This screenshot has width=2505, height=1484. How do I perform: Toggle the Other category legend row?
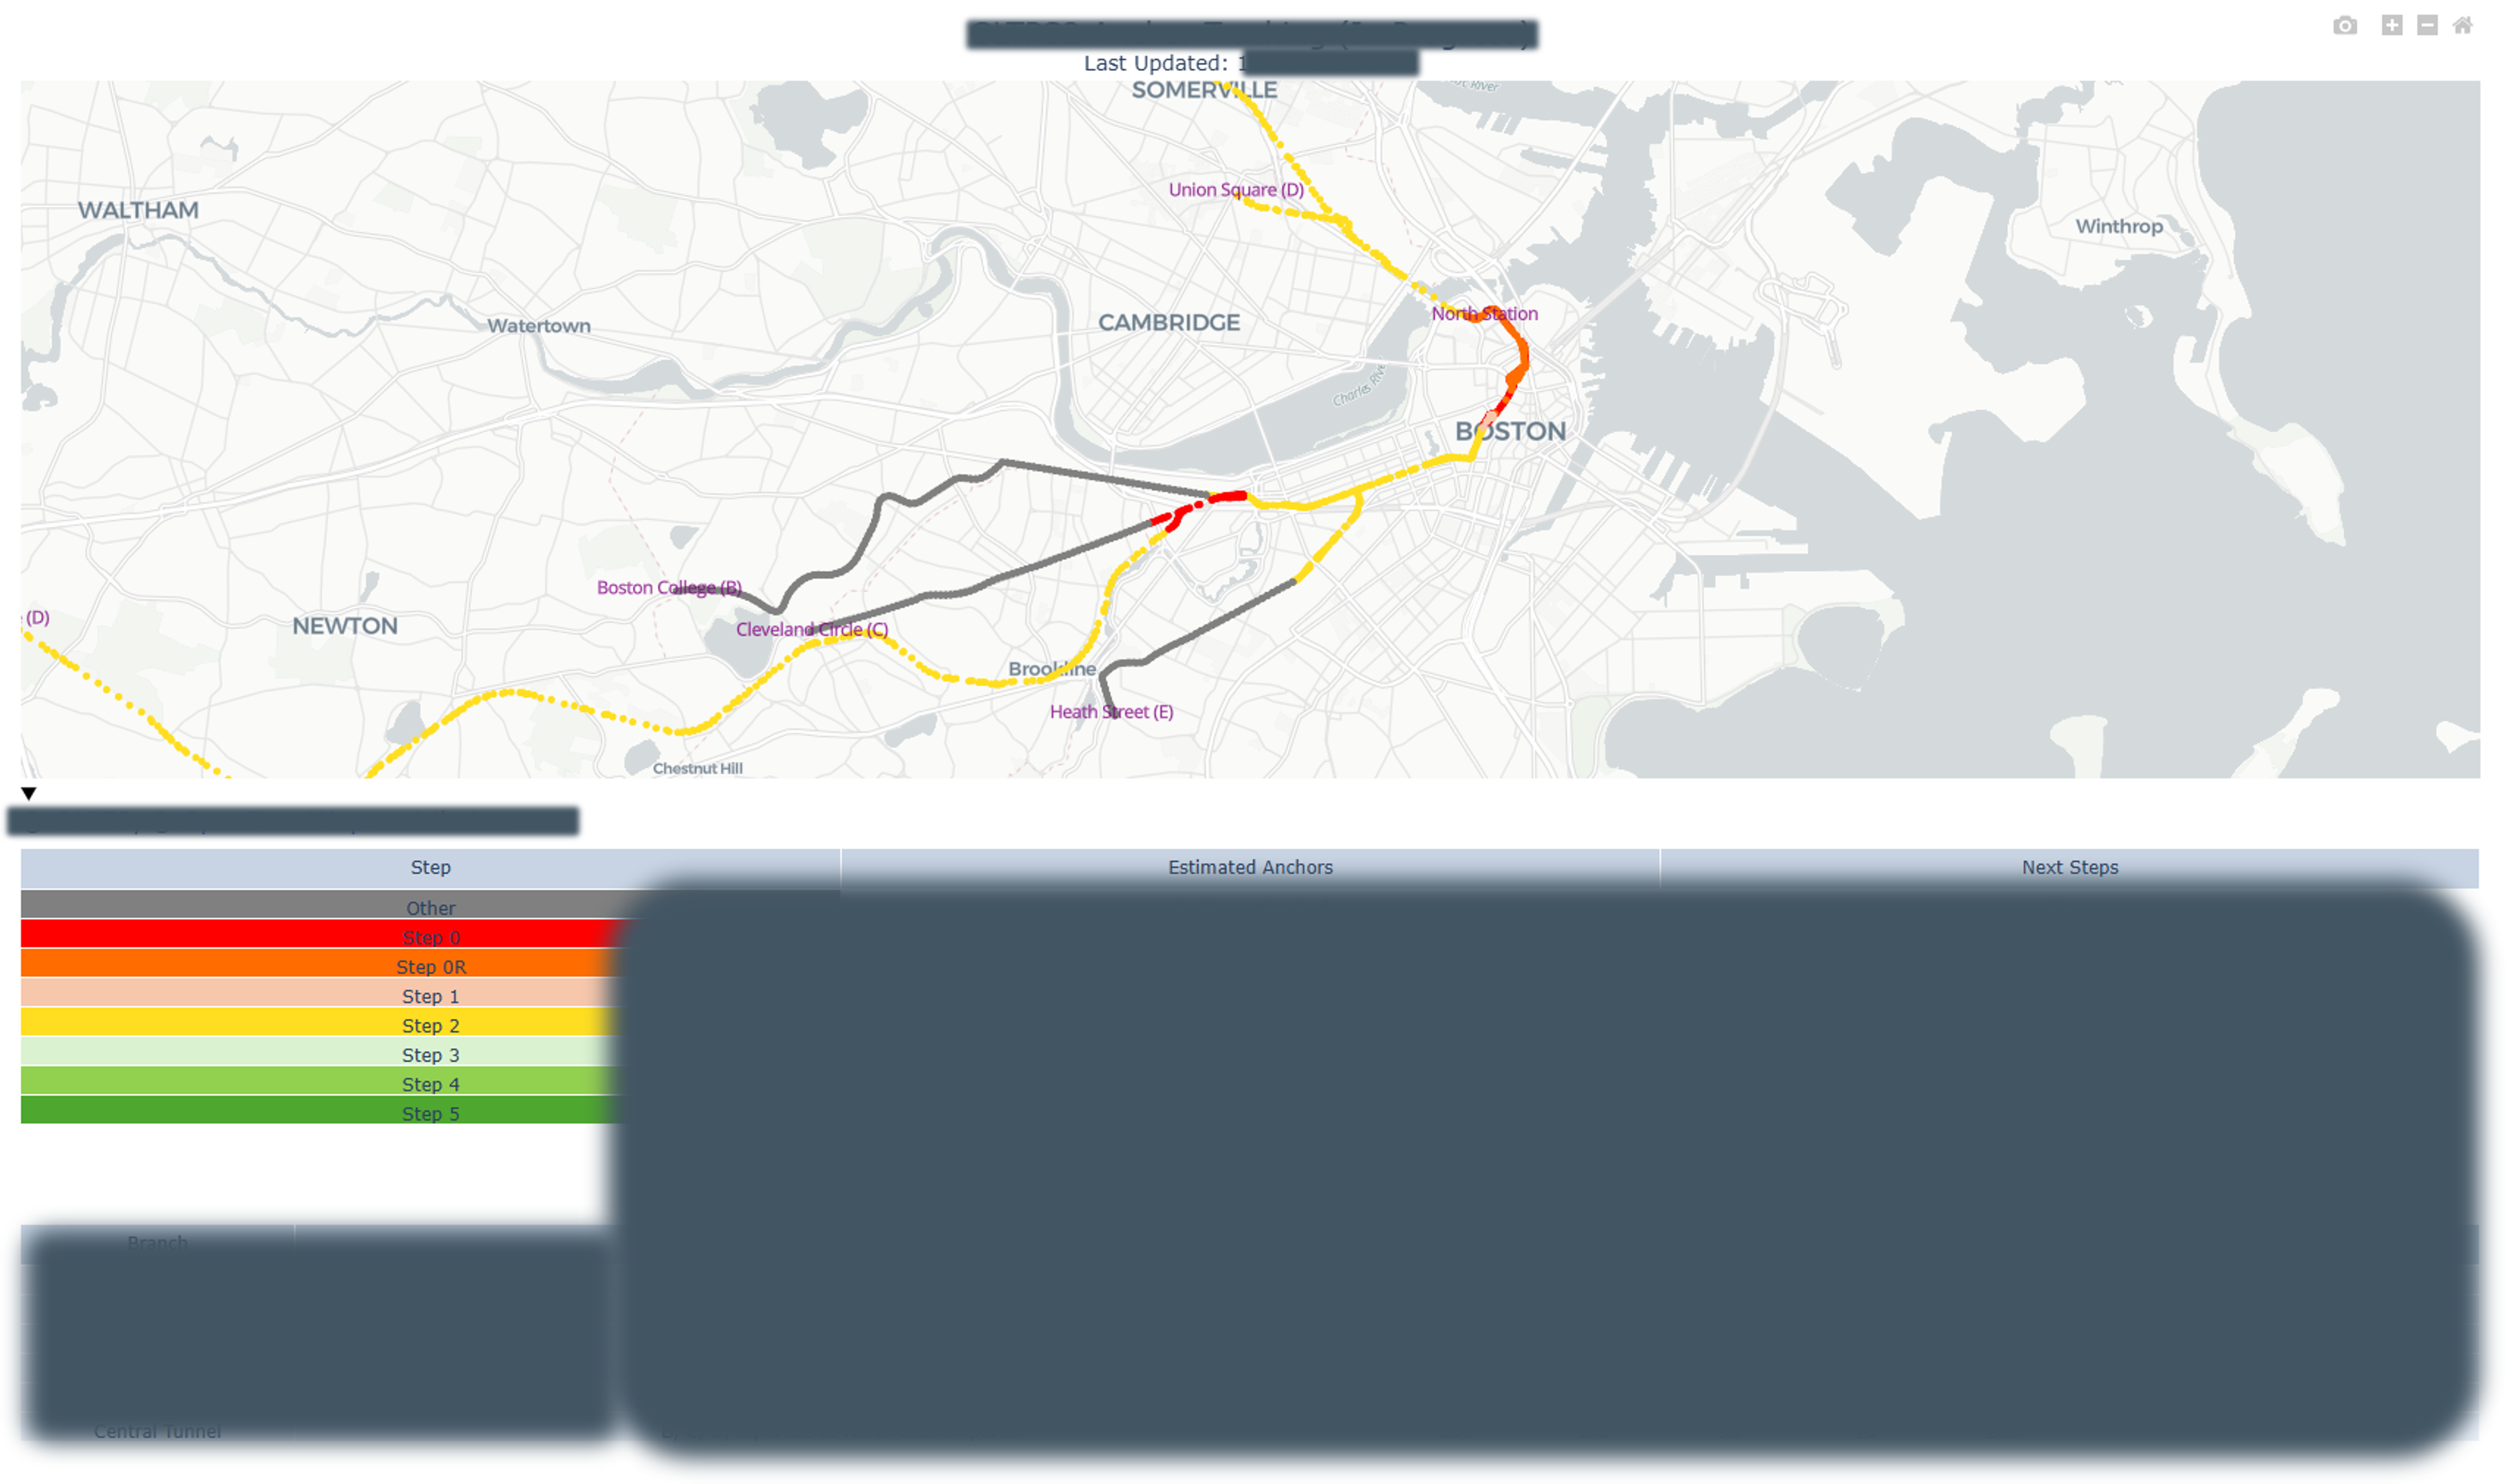pyautogui.click(x=431, y=908)
